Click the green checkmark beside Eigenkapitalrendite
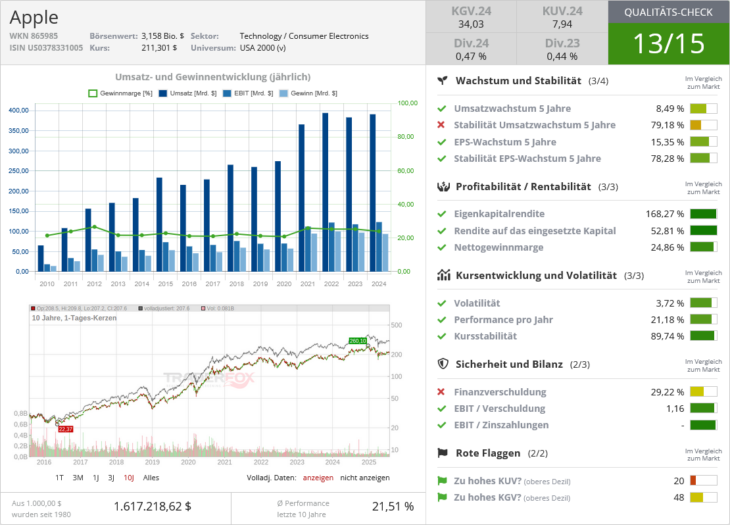The width and height of the screenshot is (730, 525). point(442,214)
